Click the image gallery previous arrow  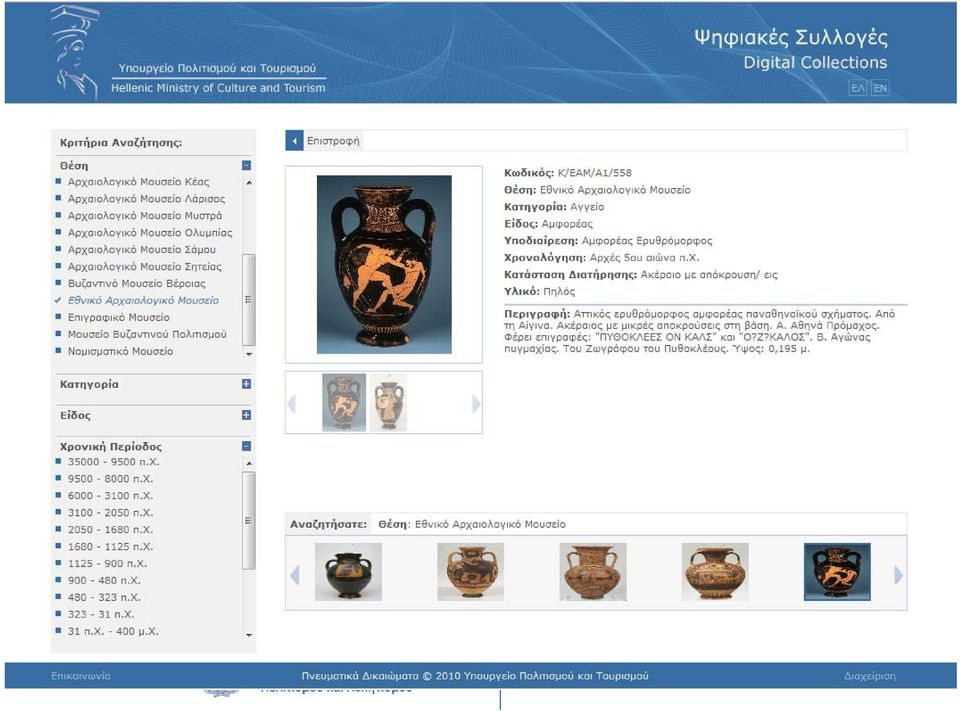(292, 404)
